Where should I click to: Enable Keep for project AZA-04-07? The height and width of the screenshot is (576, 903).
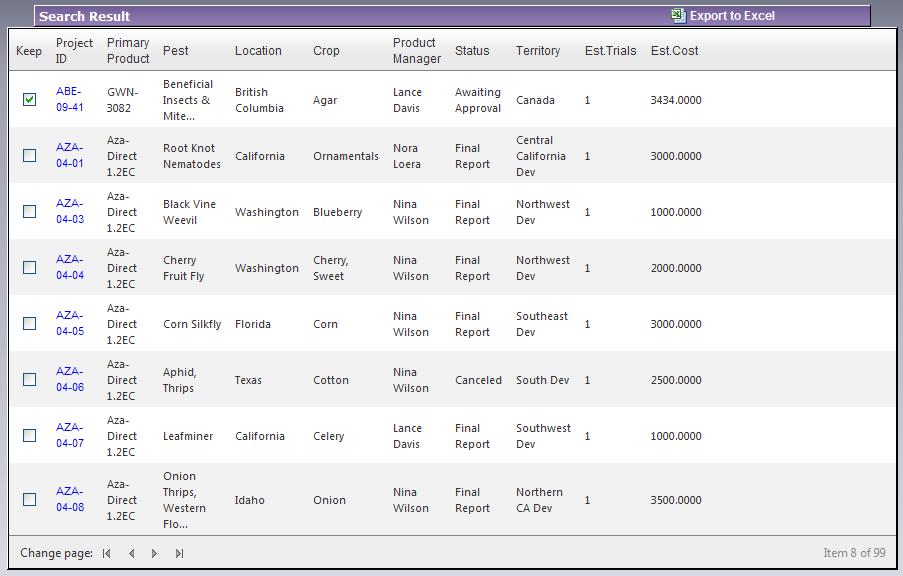click(29, 435)
